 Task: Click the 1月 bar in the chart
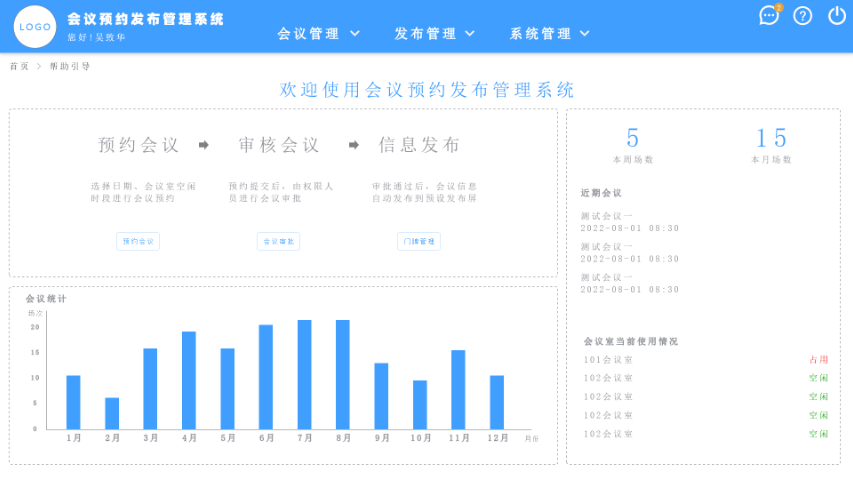[73, 402]
